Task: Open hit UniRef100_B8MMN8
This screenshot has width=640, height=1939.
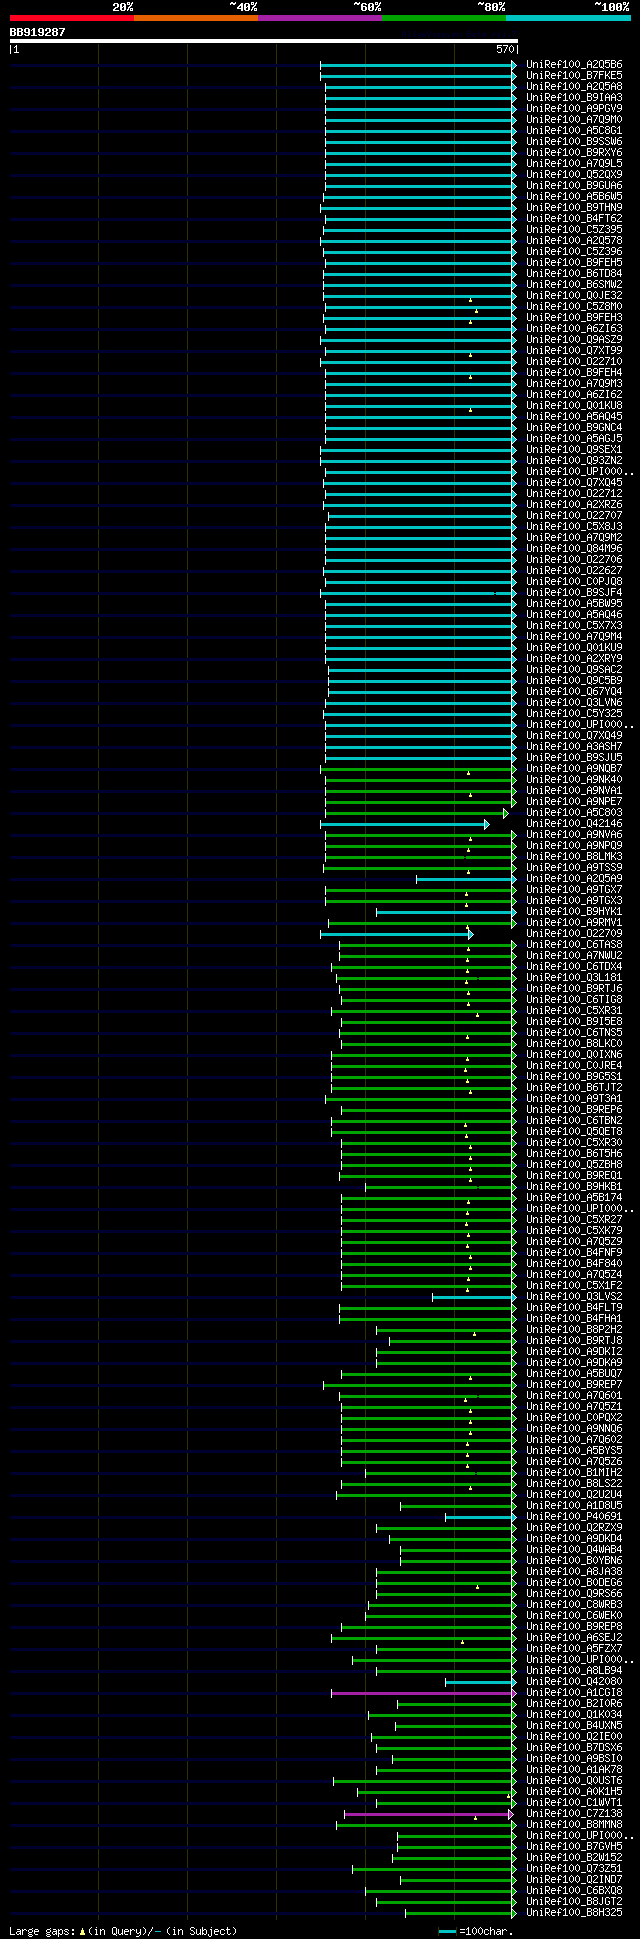Action: tap(574, 1825)
